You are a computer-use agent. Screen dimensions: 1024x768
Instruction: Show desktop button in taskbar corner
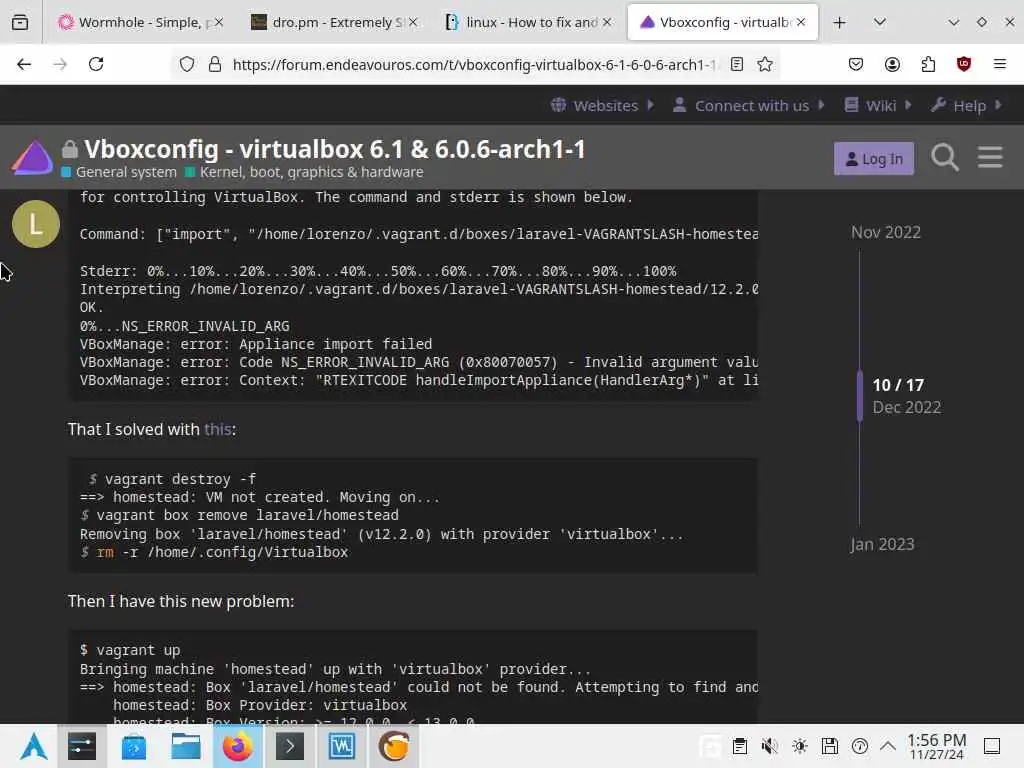[992, 746]
